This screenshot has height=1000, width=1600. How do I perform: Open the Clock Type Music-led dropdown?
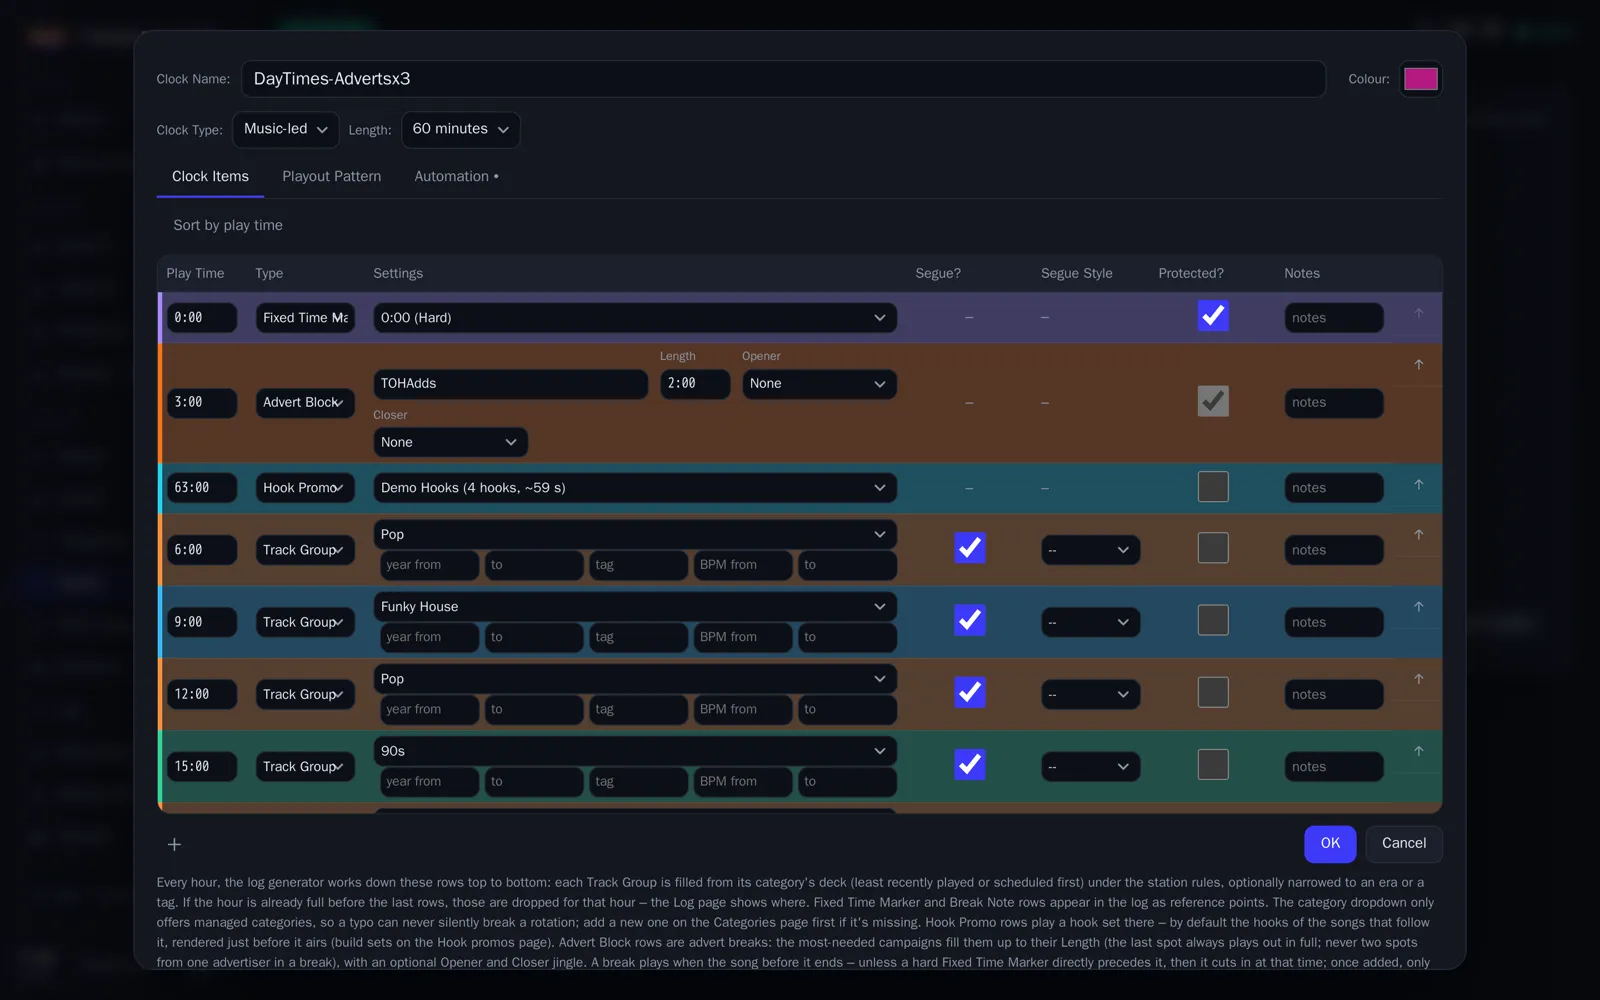[286, 129]
